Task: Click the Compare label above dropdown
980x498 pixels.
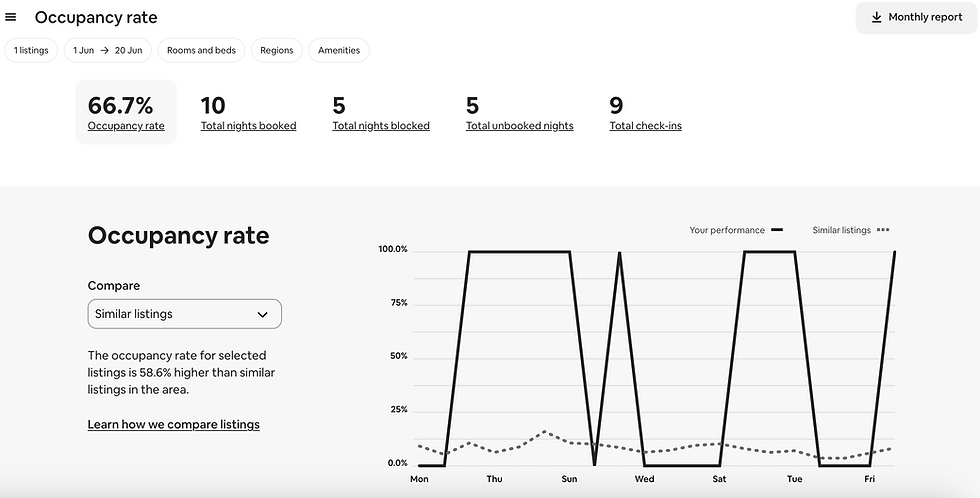Action: click(x=114, y=286)
